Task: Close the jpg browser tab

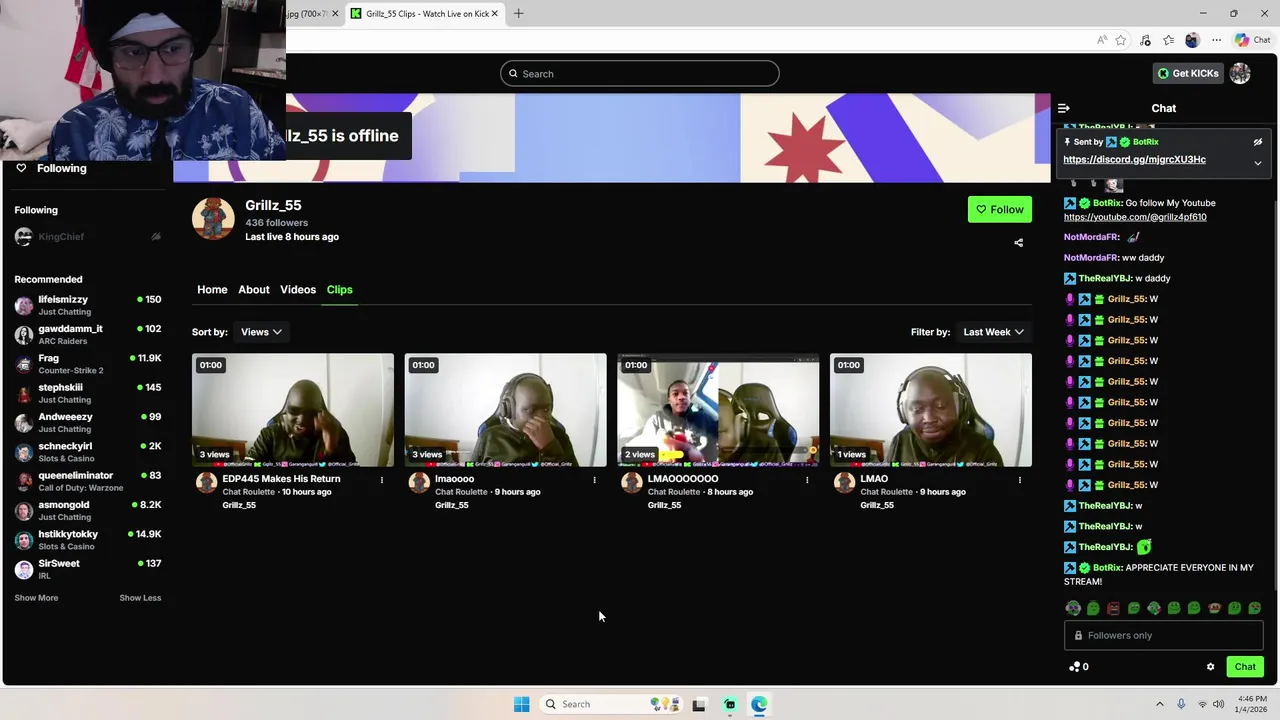Action: coord(335,14)
